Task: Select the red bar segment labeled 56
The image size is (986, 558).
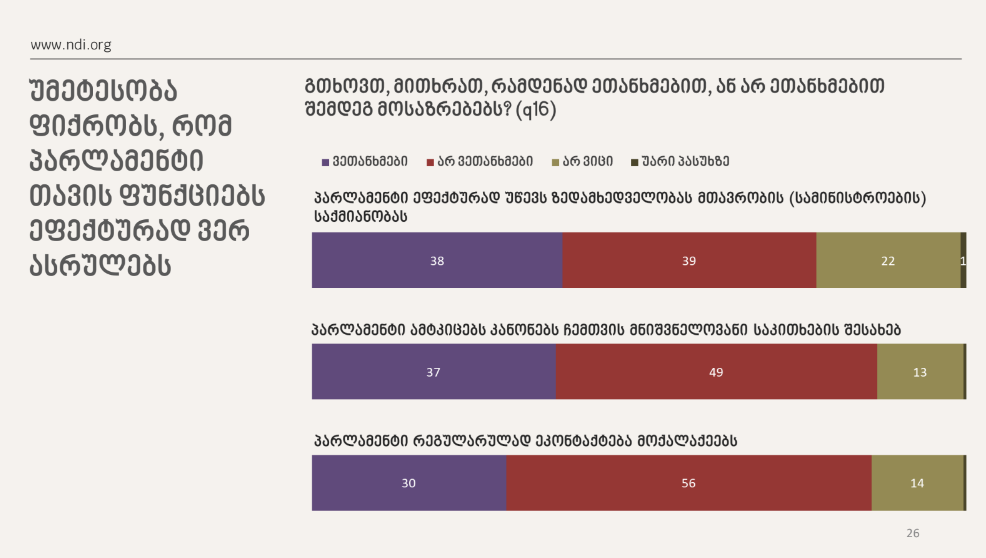Action: coord(688,483)
